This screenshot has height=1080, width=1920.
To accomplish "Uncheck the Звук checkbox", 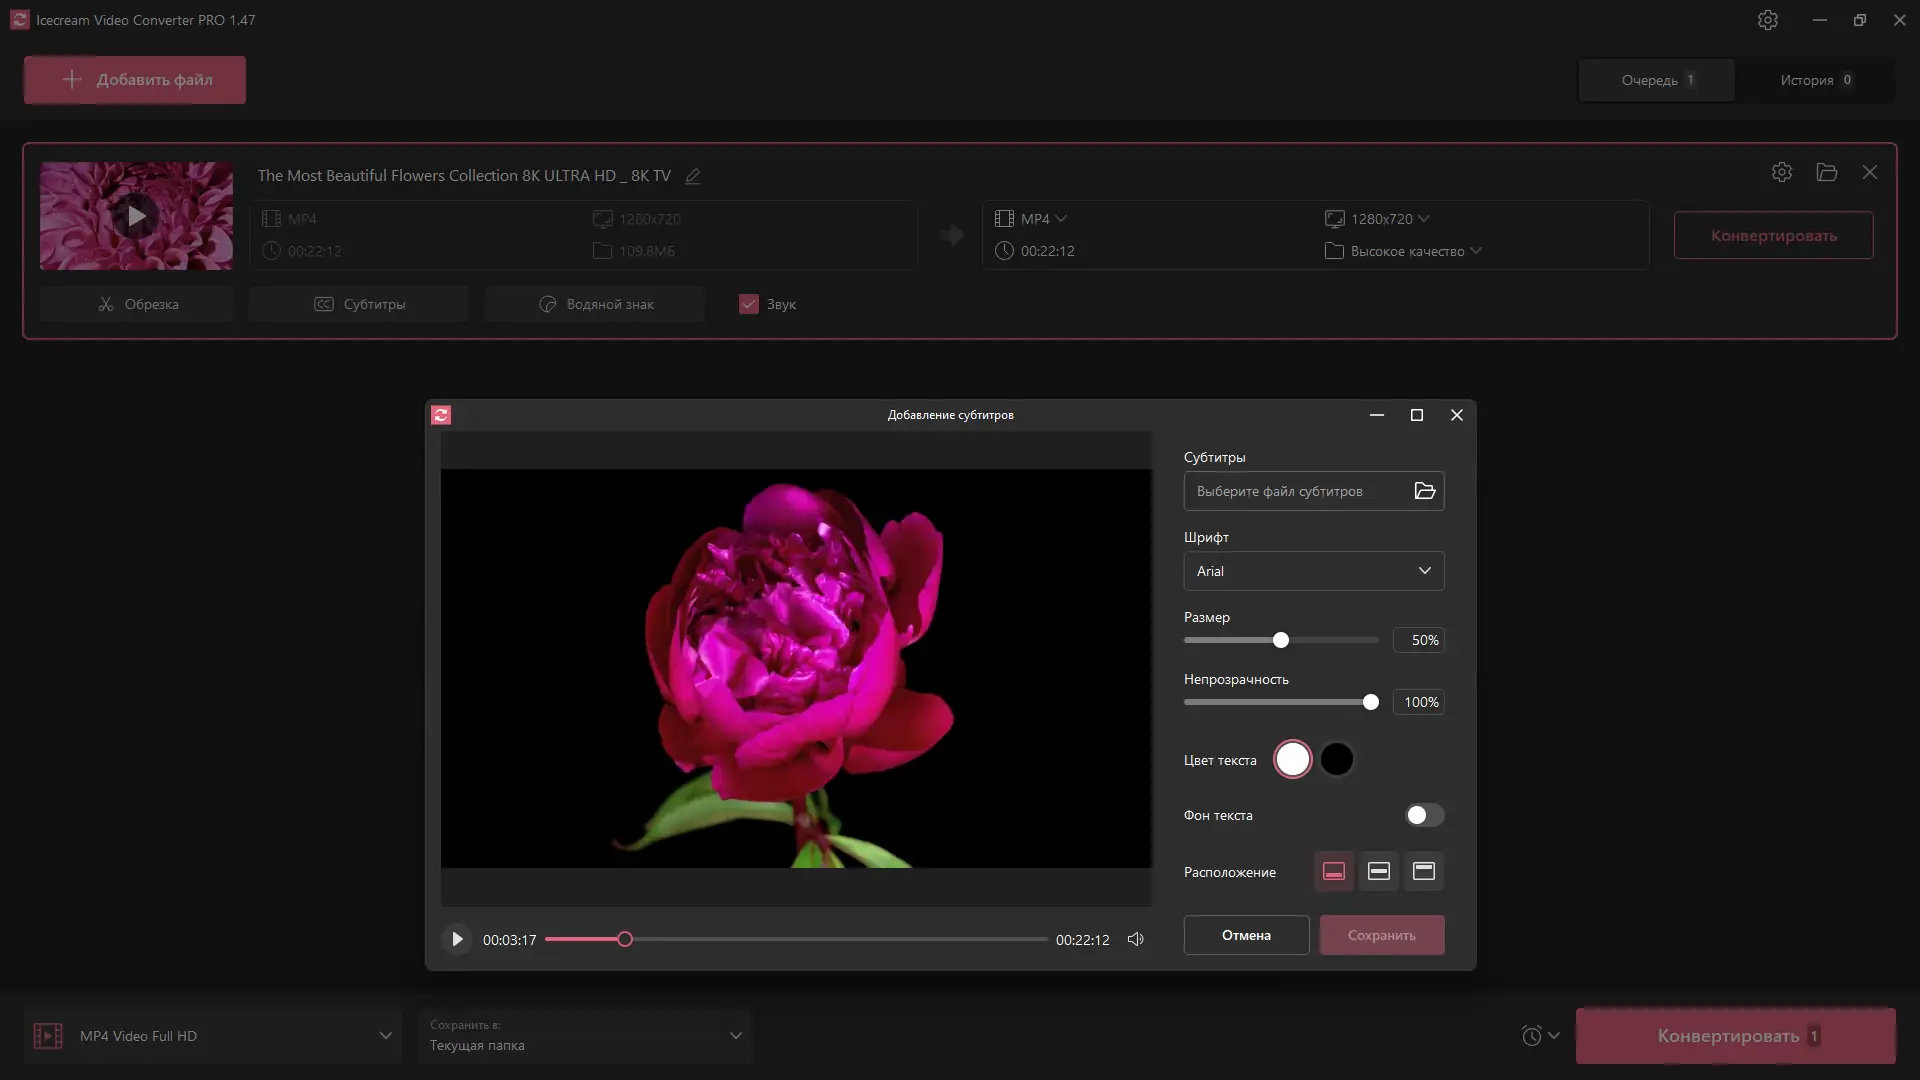I will (x=748, y=304).
